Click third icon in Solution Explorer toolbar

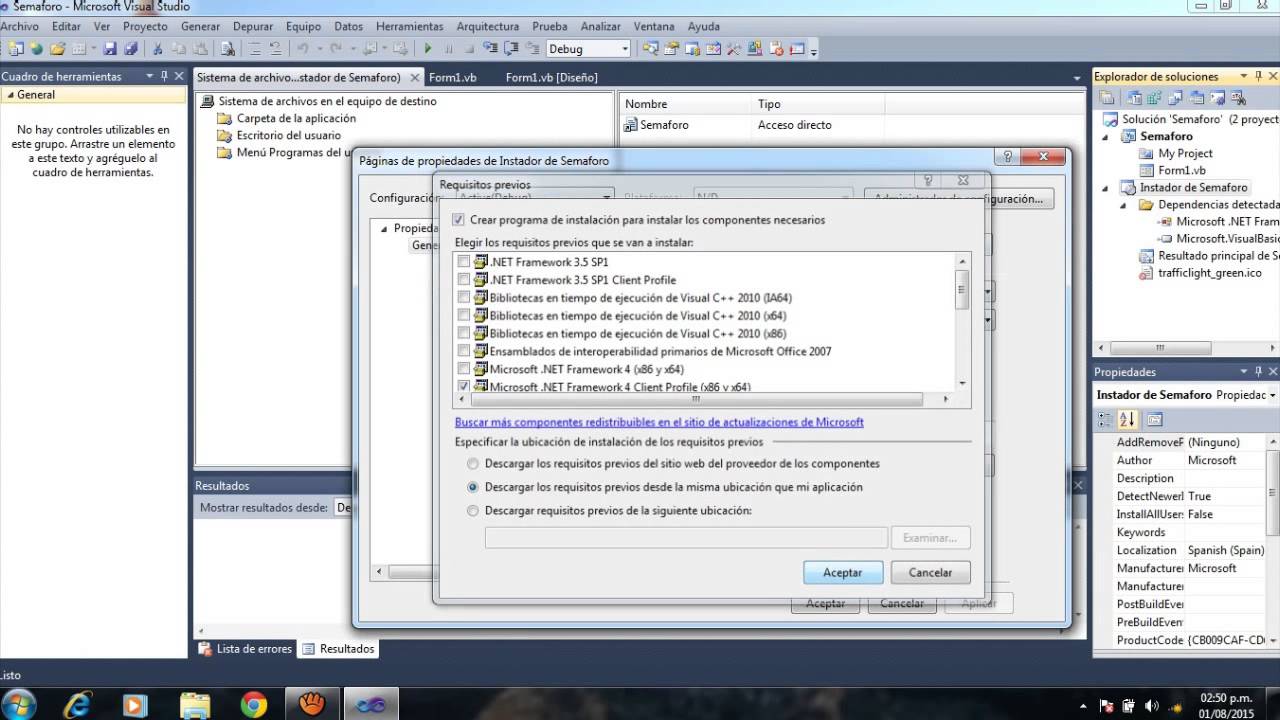pos(1155,98)
